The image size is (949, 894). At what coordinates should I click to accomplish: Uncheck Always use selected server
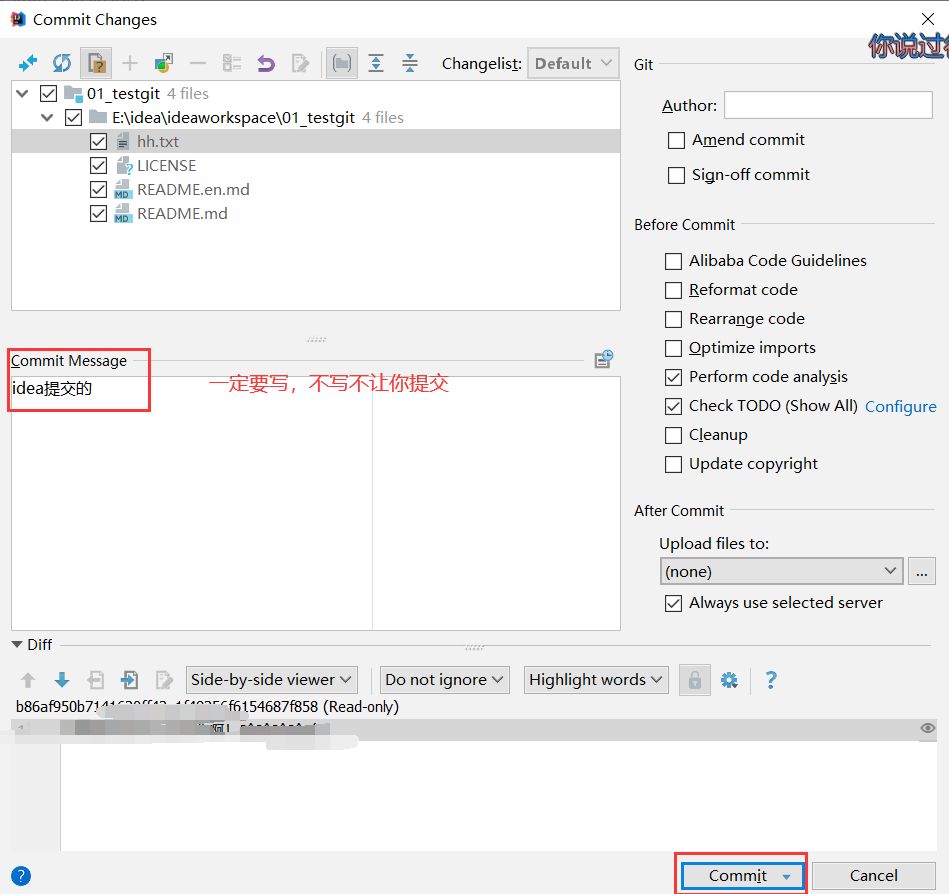click(x=673, y=603)
